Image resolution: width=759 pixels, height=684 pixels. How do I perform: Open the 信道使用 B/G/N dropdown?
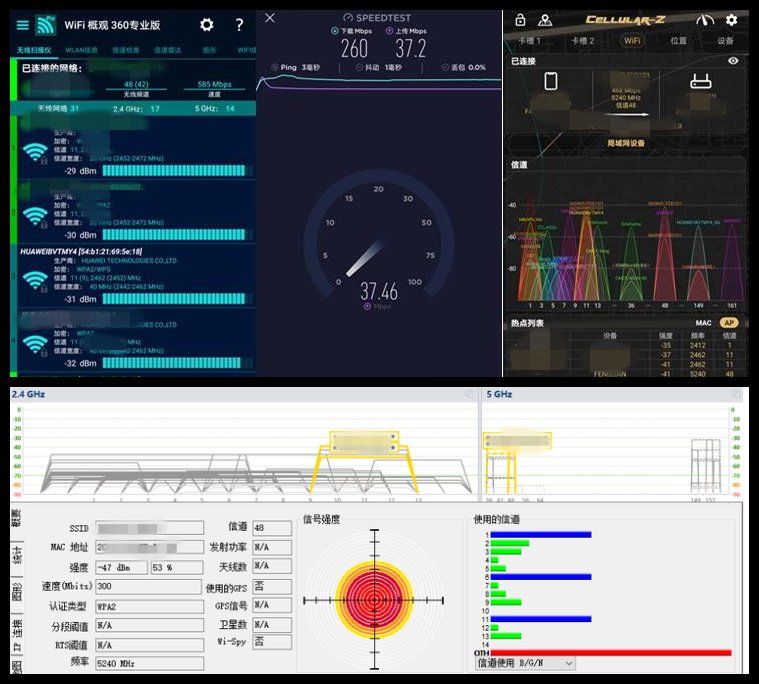click(525, 663)
